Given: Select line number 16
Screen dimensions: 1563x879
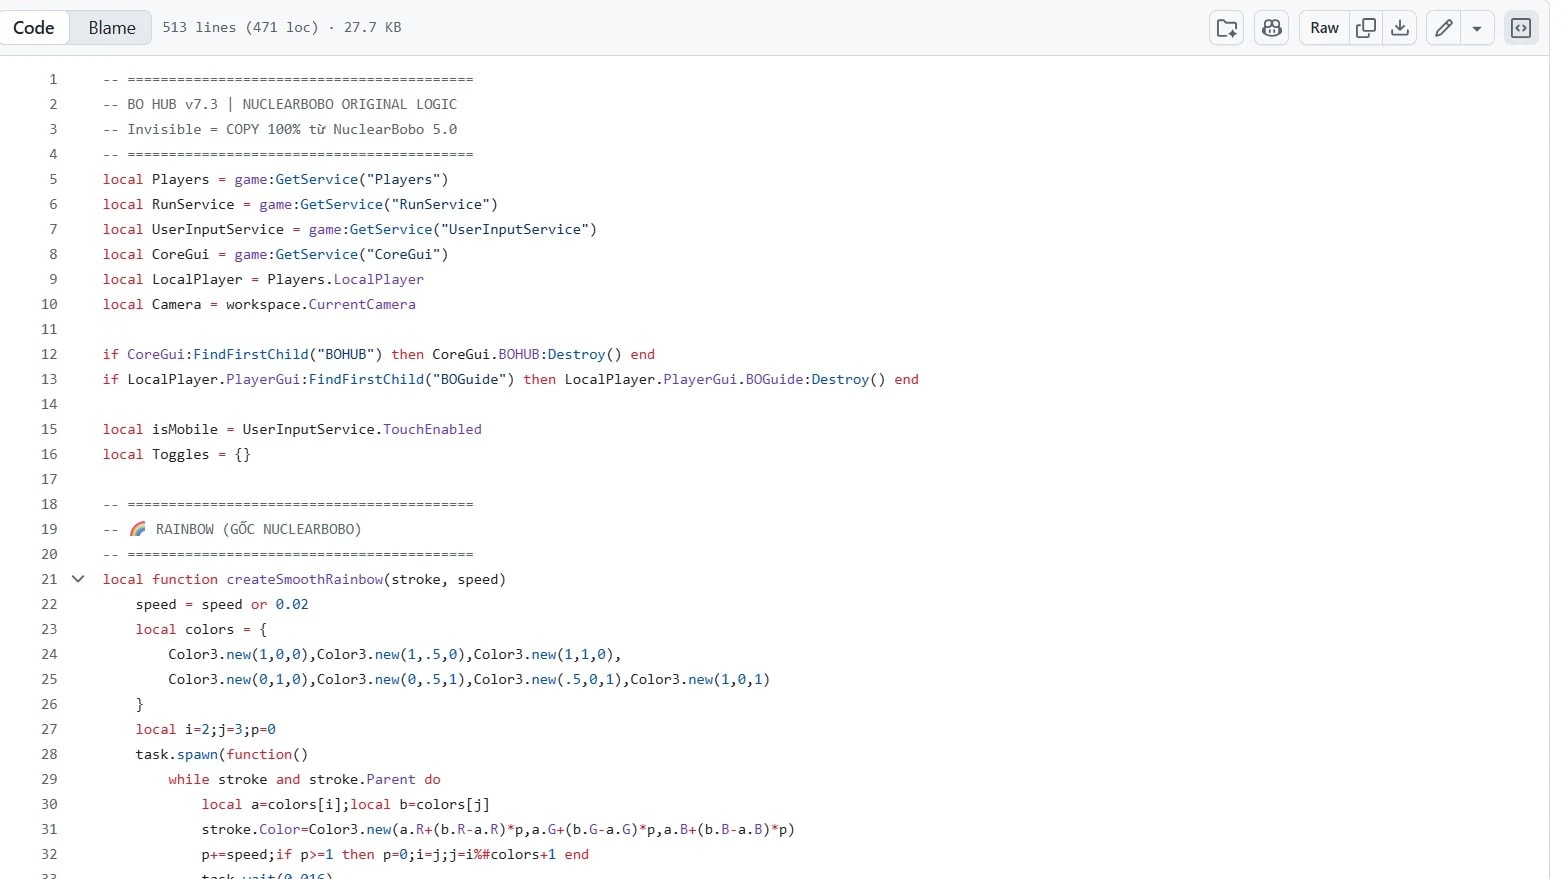Looking at the screenshot, I should tap(49, 454).
